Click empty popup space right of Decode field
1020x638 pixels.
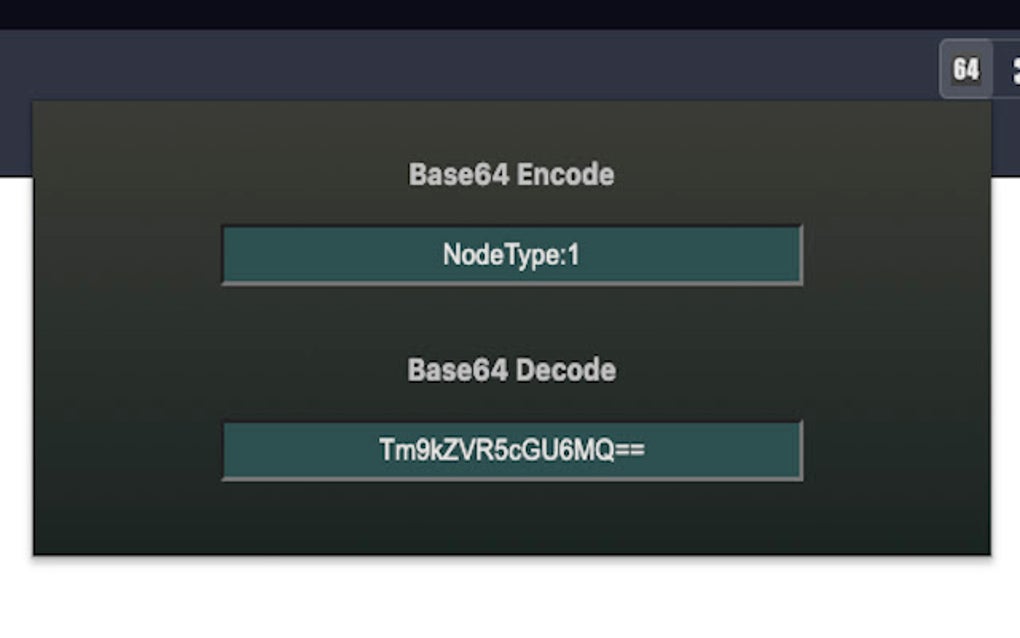[895, 451]
